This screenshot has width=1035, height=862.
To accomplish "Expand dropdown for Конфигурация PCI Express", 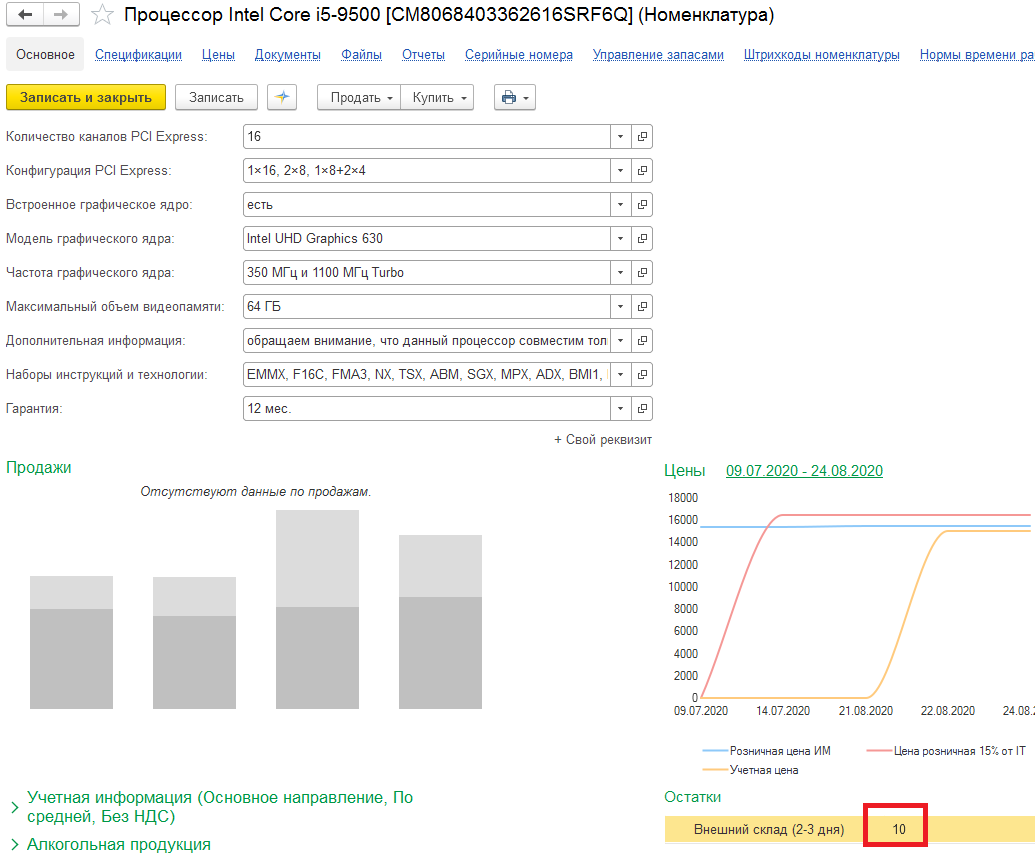I will point(620,170).
